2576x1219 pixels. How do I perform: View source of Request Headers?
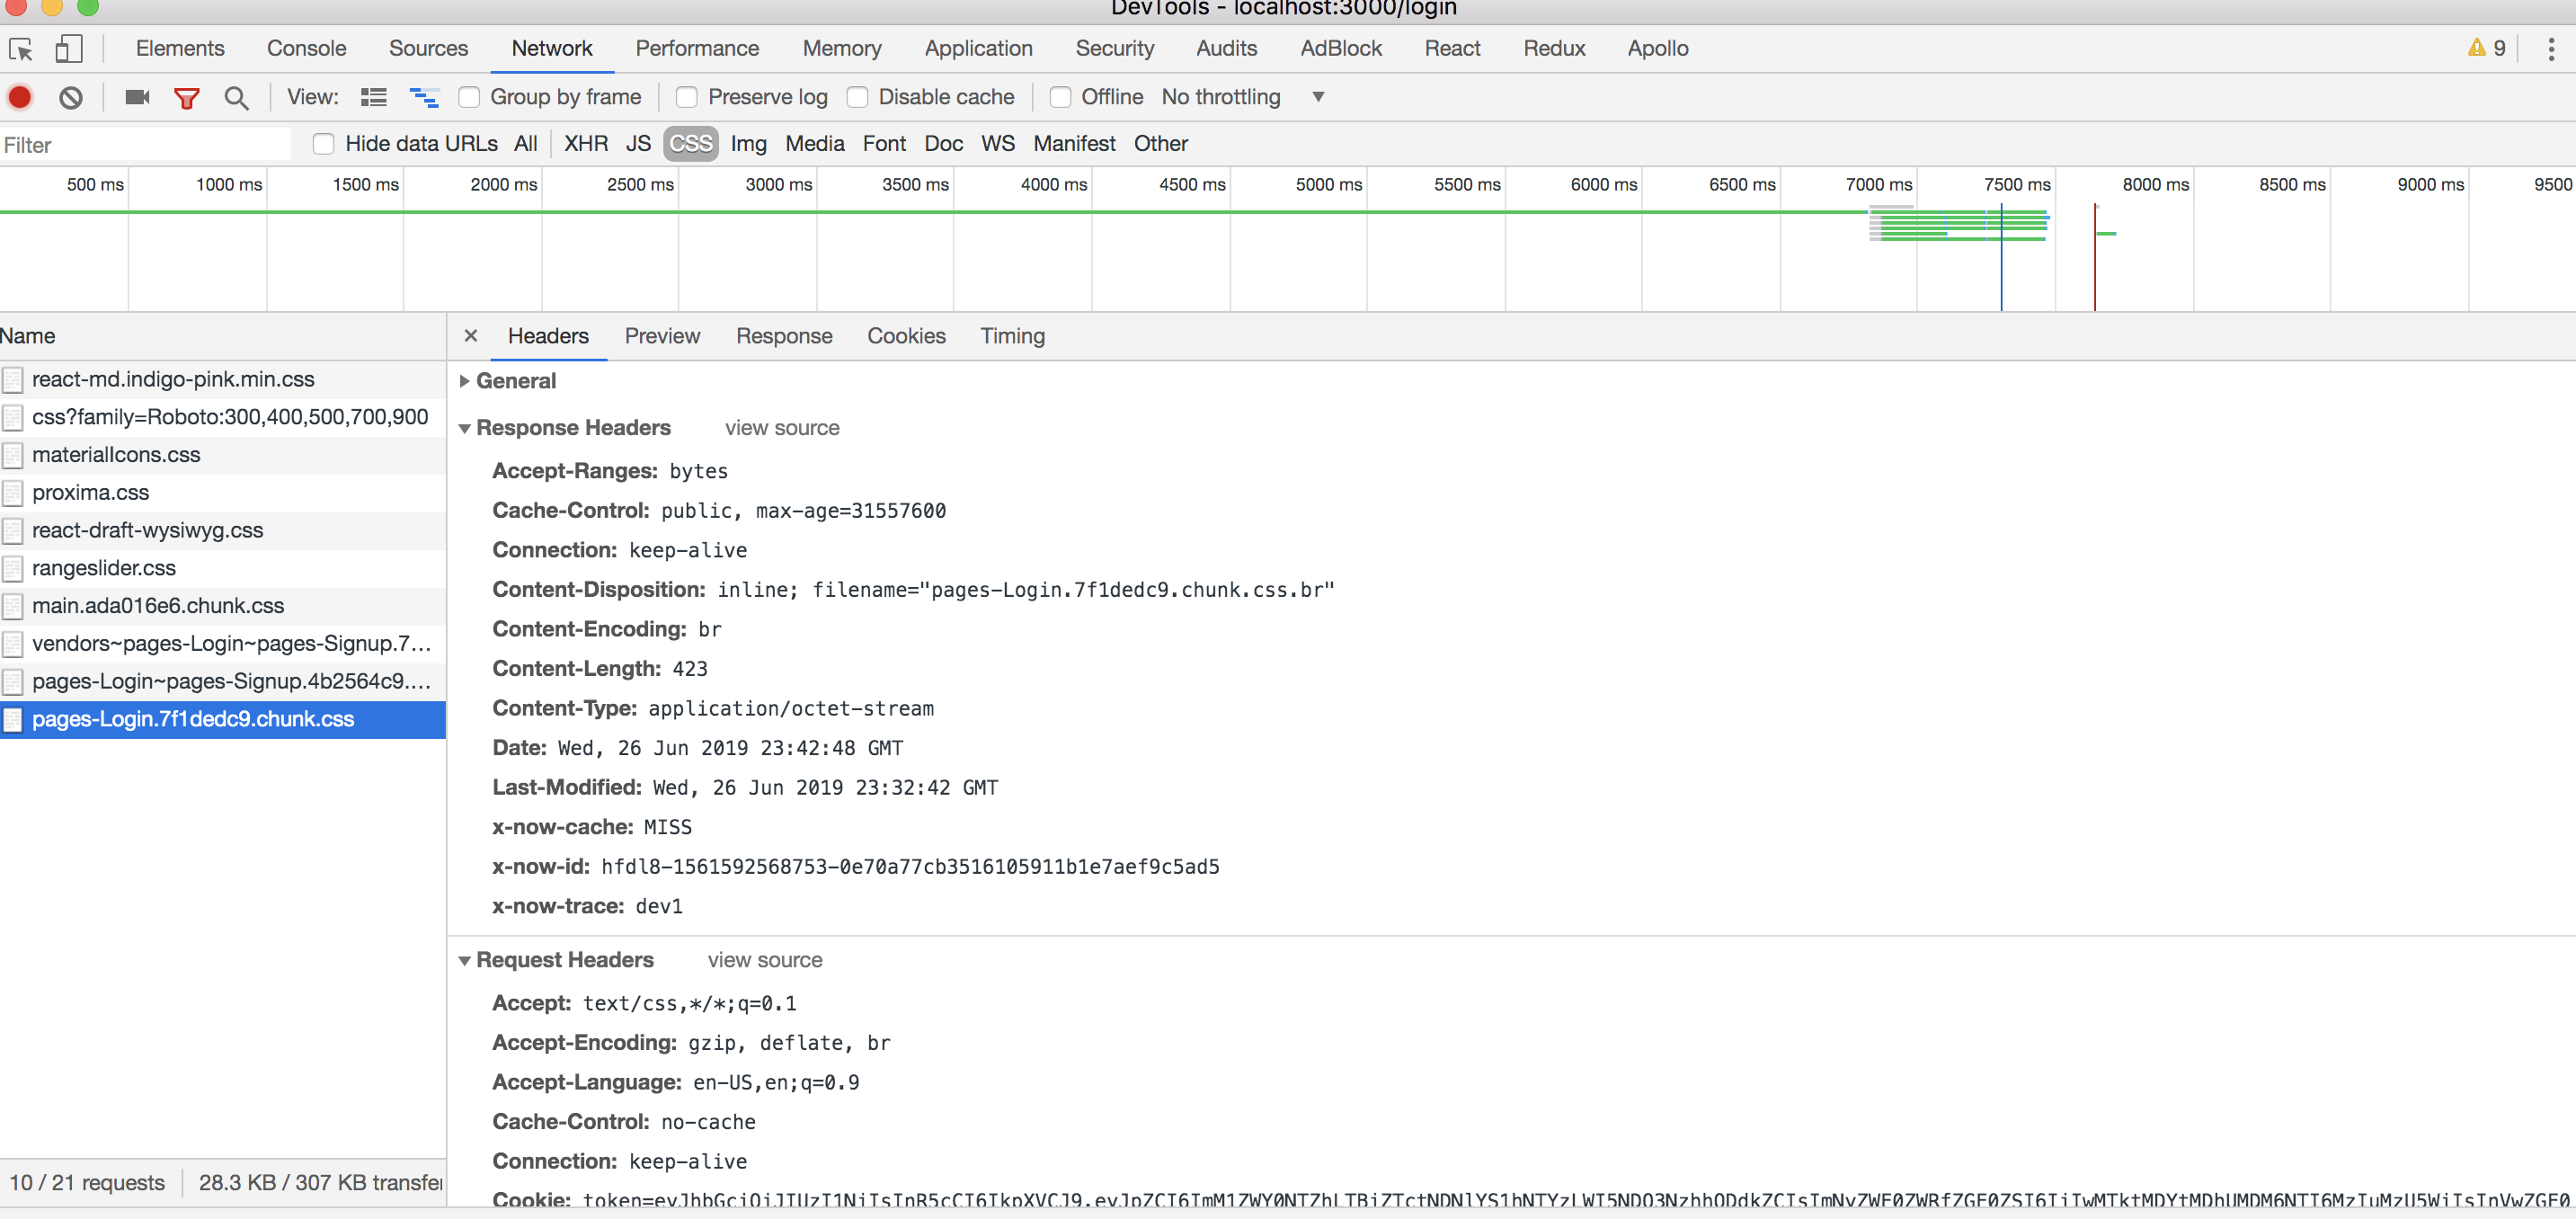tap(764, 960)
